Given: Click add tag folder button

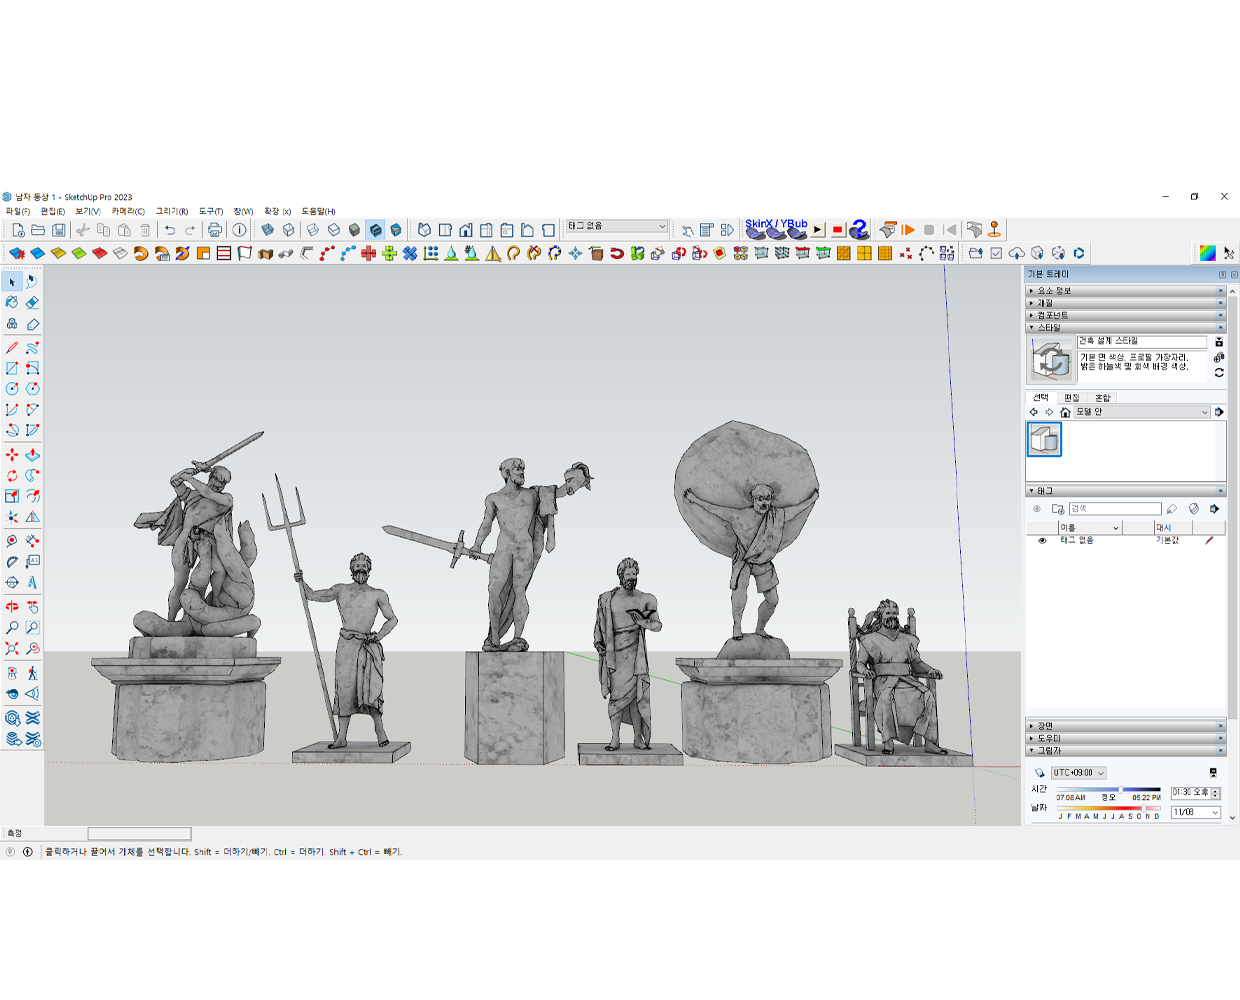Looking at the screenshot, I should [x=1058, y=509].
